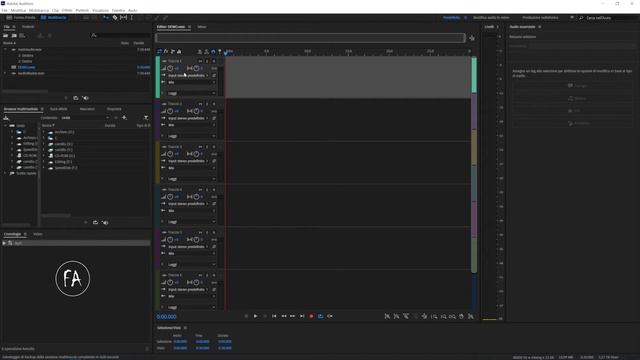
Task: Open Traccia 1 Mix output dropdown
Action: pos(191,82)
